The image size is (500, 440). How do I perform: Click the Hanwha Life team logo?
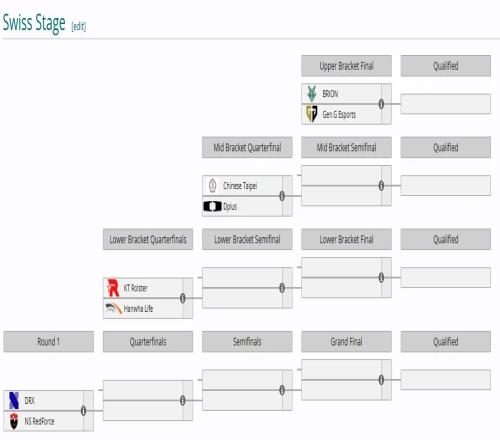coord(113,308)
